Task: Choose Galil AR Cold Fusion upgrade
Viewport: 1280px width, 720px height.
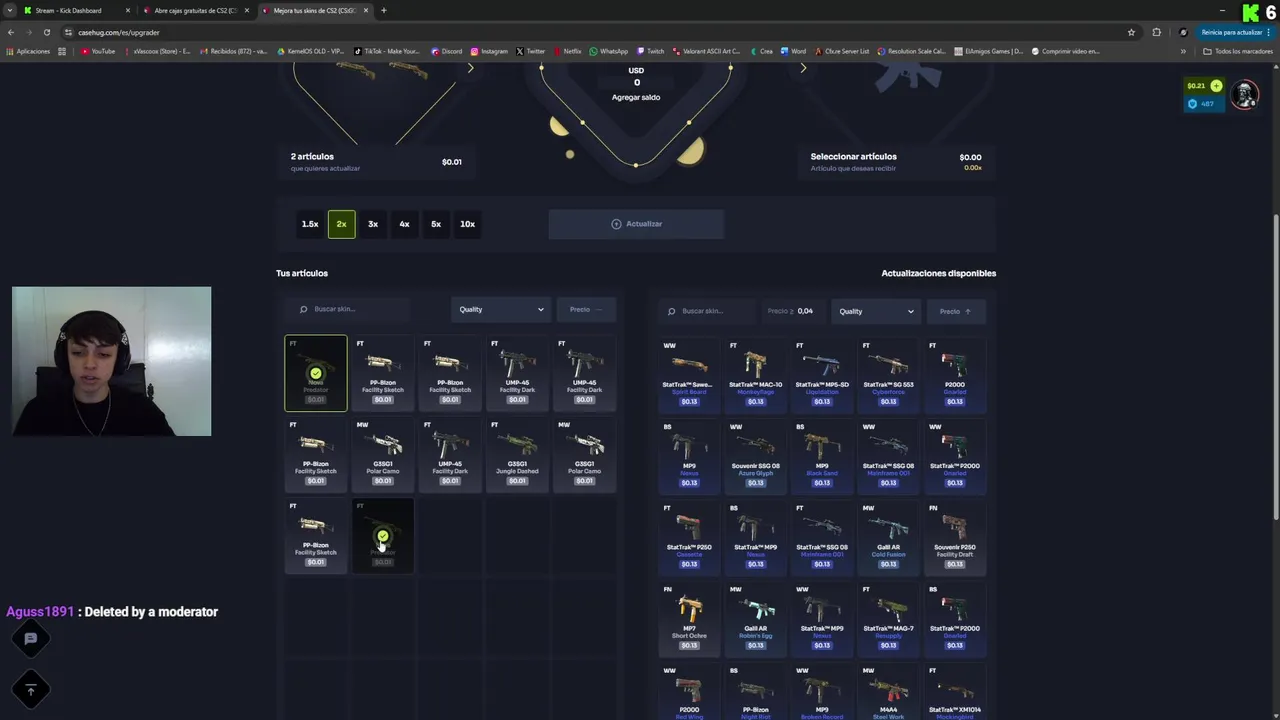Action: (x=888, y=537)
